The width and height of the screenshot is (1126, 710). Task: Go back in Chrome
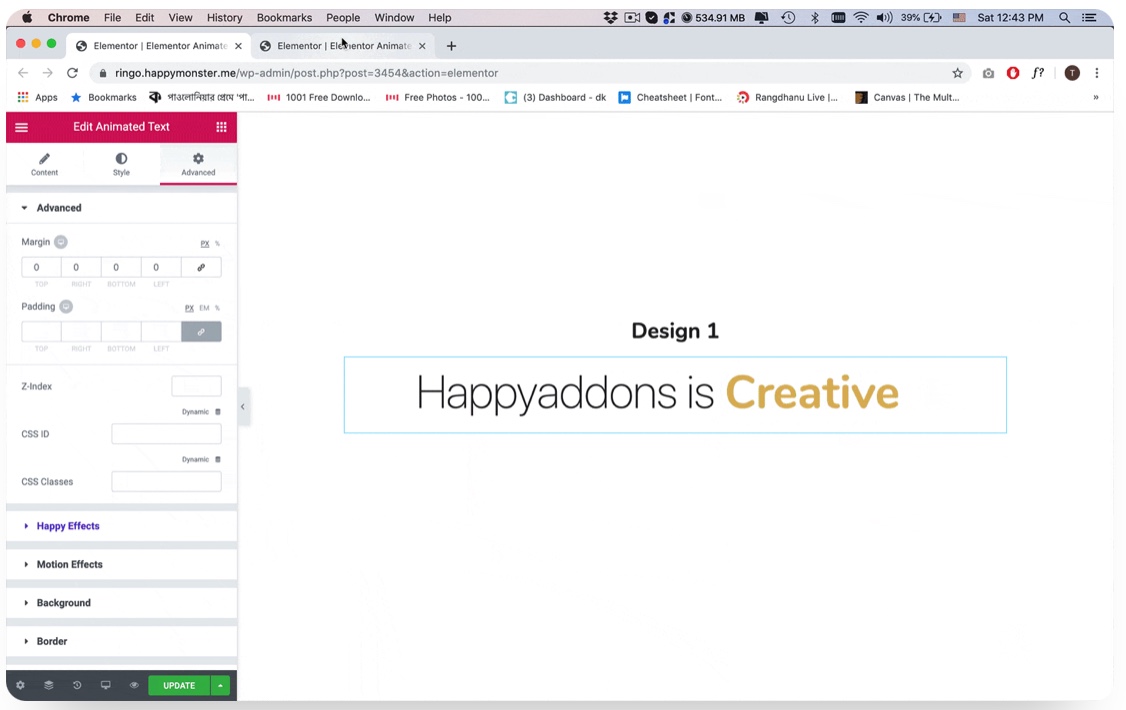(23, 73)
